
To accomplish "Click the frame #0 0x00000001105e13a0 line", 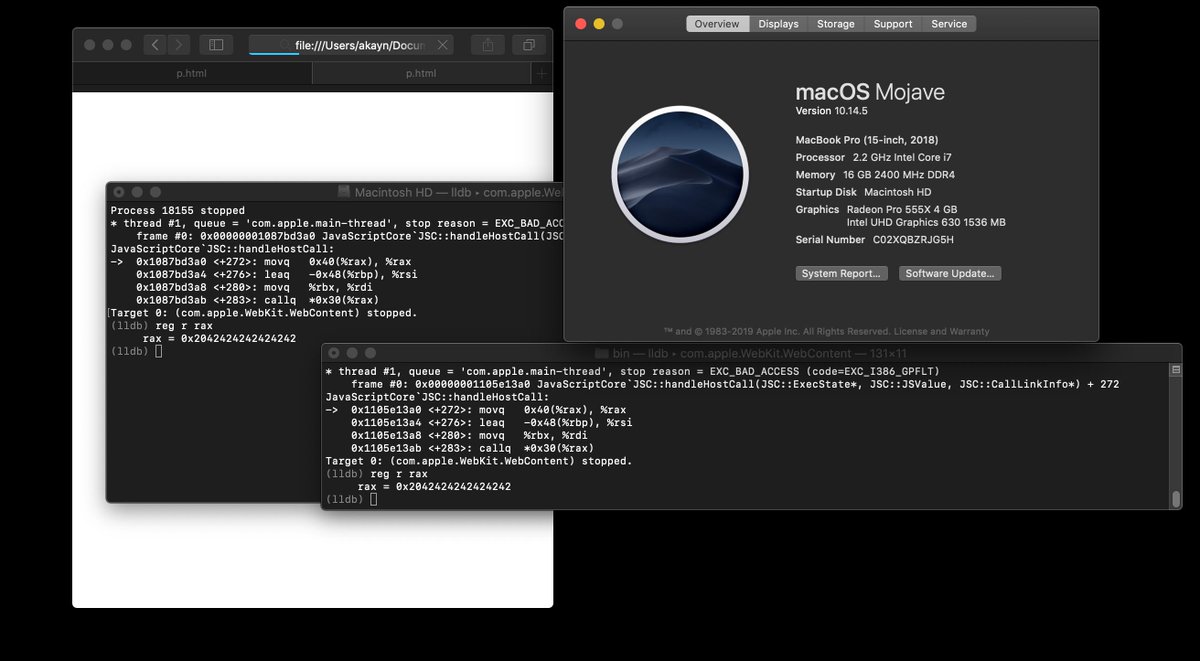I will 735,384.
